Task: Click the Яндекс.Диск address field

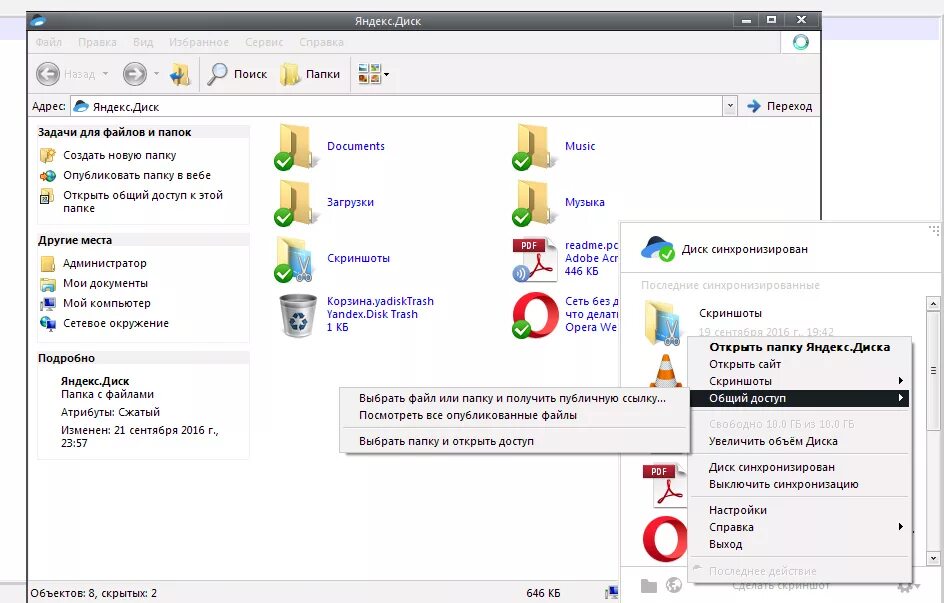Action: pyautogui.click(x=396, y=107)
